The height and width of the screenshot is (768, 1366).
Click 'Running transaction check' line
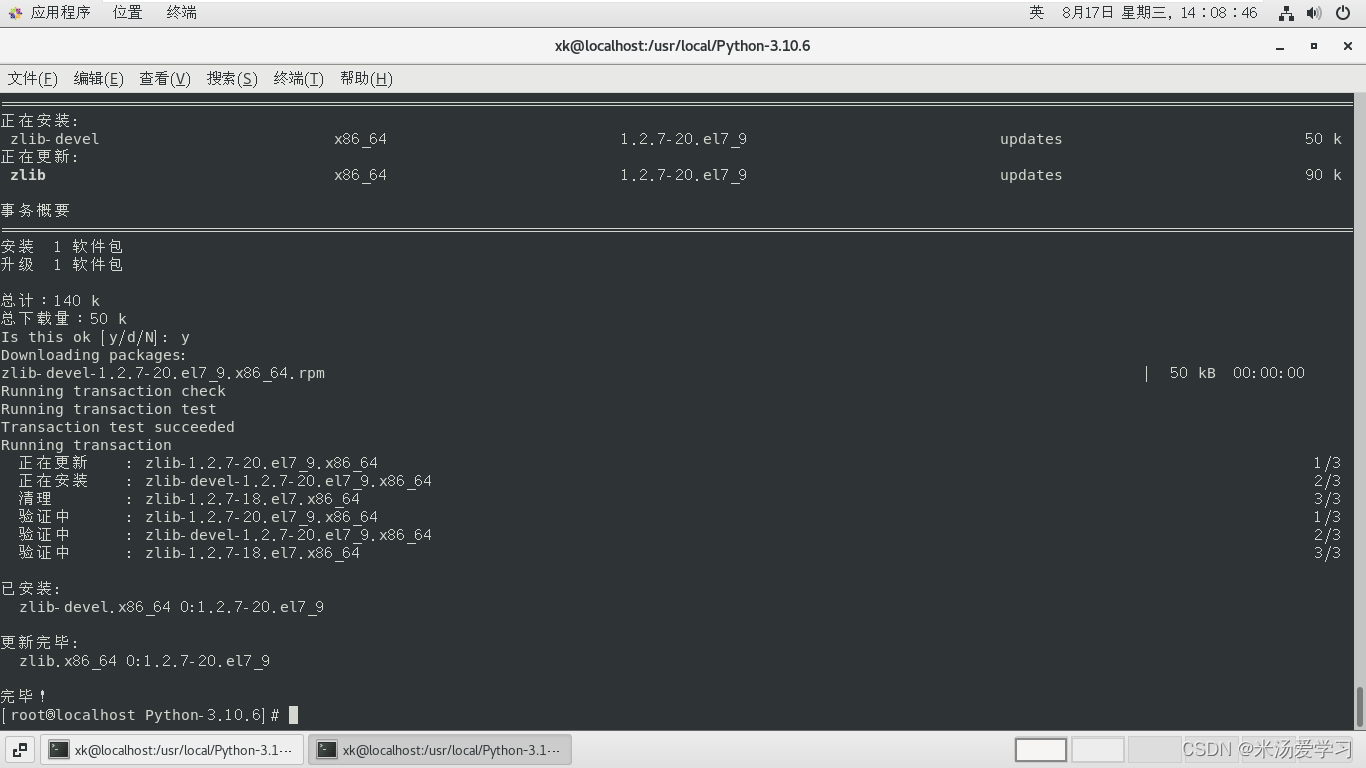click(x=113, y=391)
